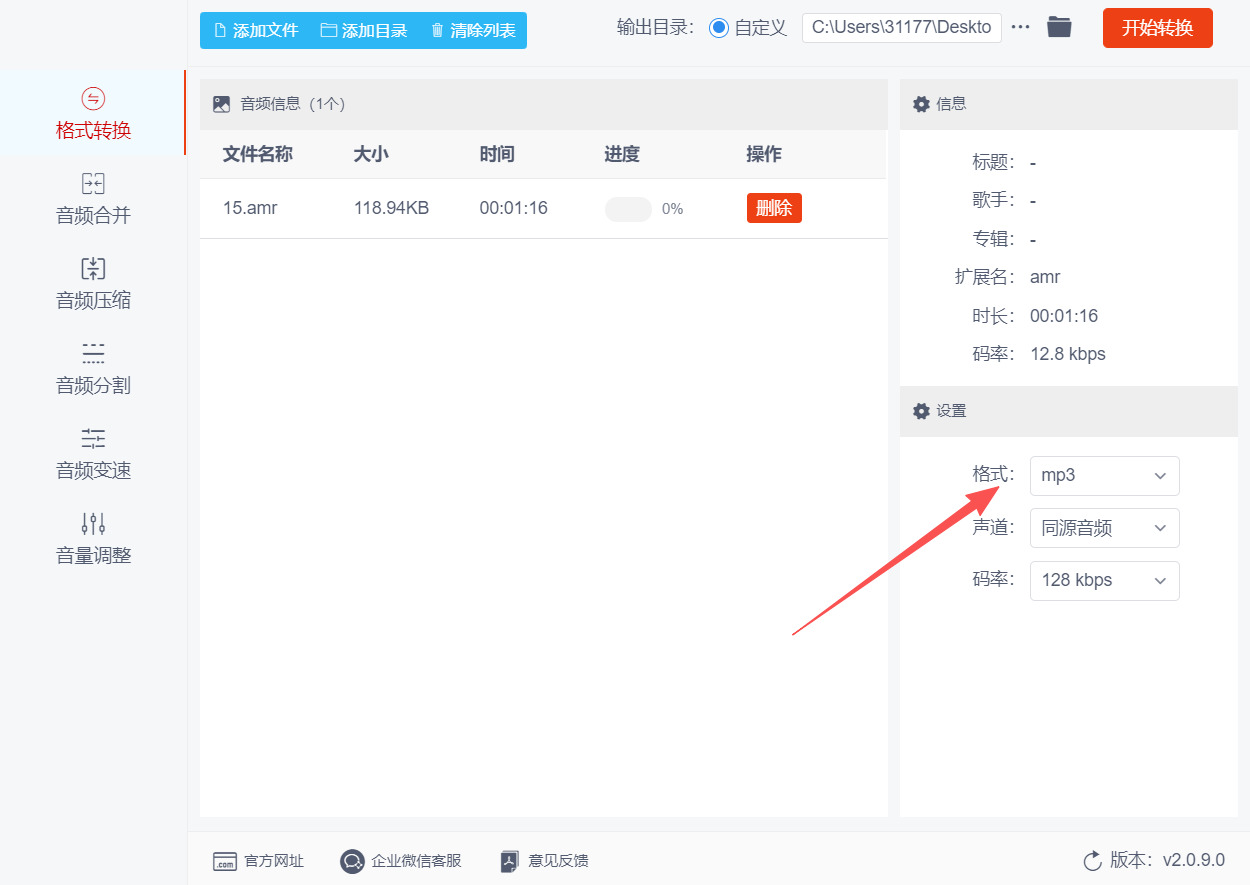Click the 音量调整 mixer icon

click(93, 523)
